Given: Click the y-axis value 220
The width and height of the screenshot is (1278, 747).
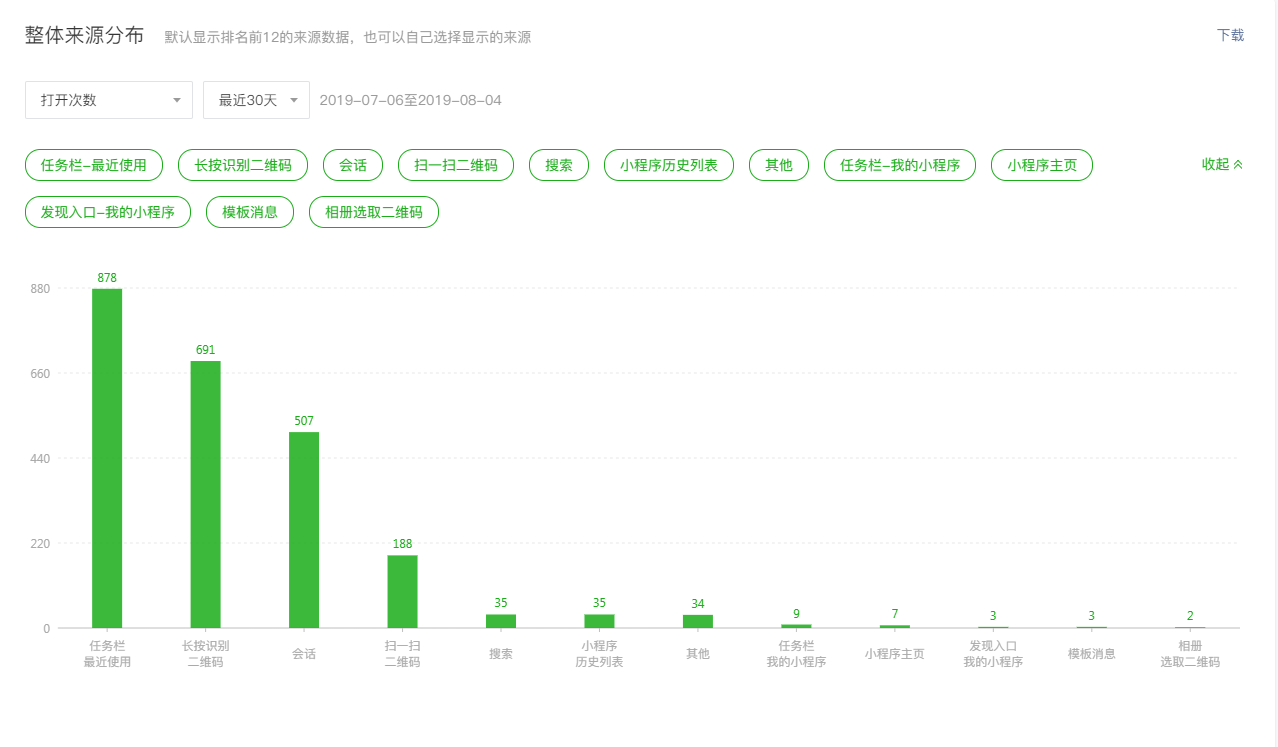Looking at the screenshot, I should click(x=40, y=544).
